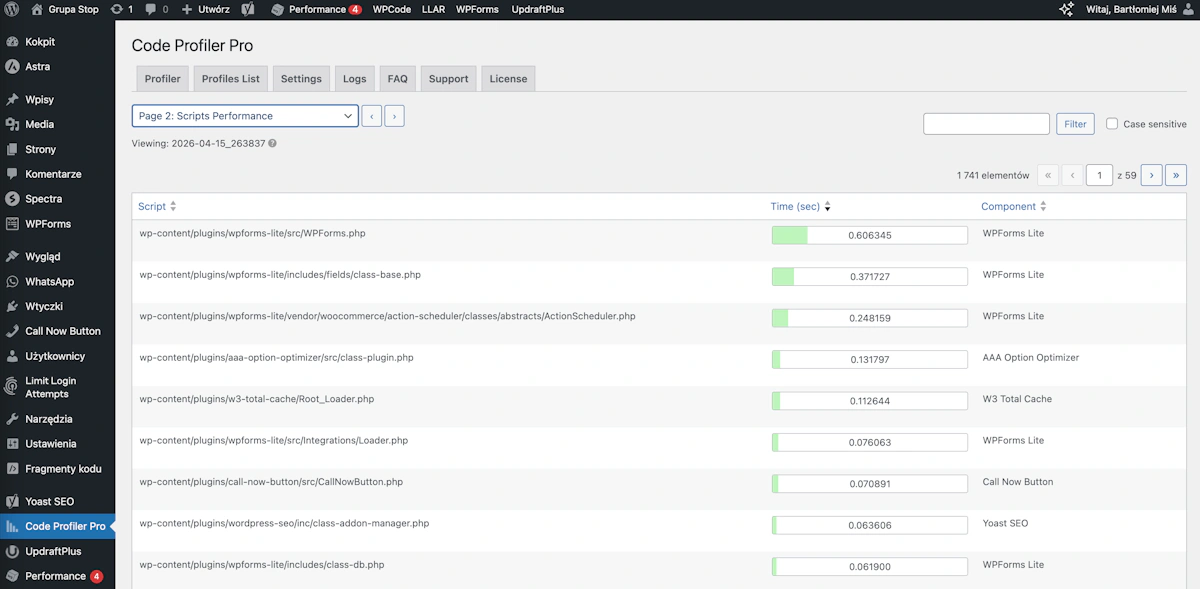1200x589 pixels.
Task: Open Wpisy pin icon in sidebar
Action: click(12, 100)
